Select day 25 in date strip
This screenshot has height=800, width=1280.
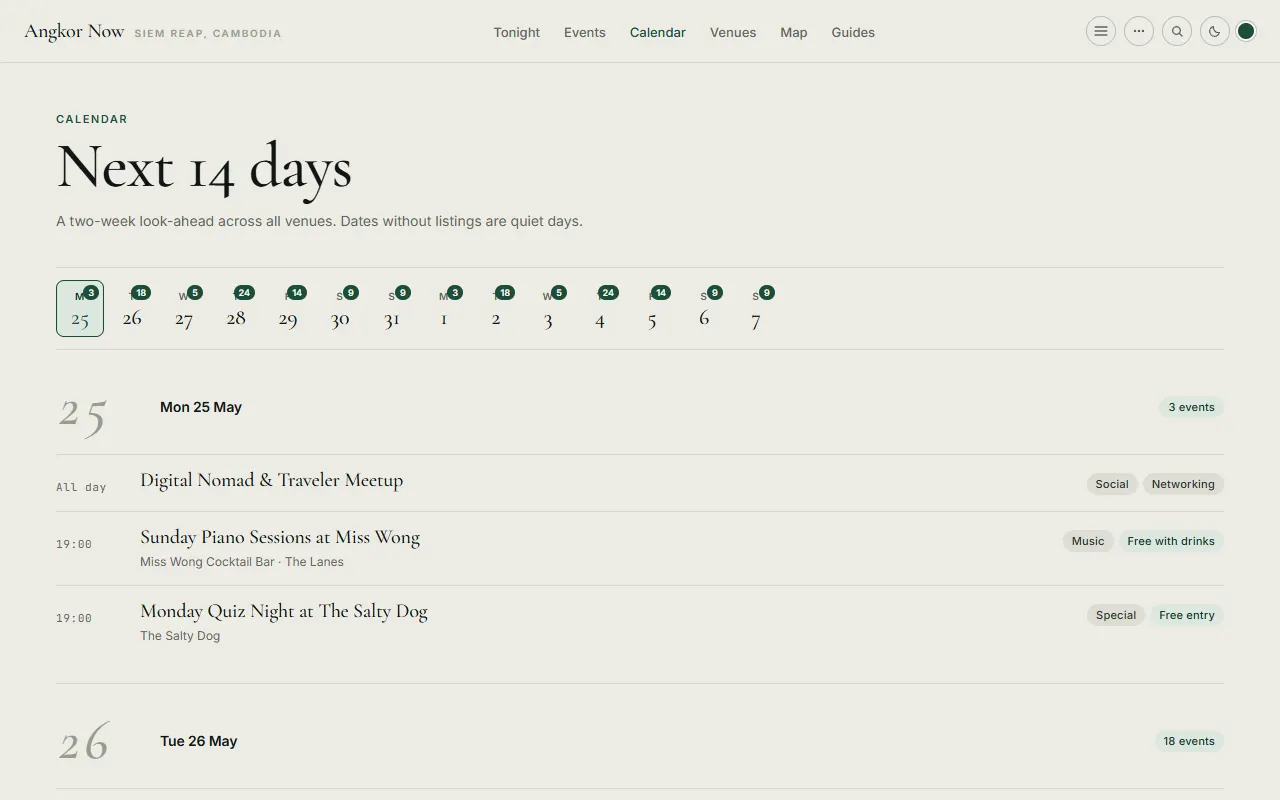(80, 308)
